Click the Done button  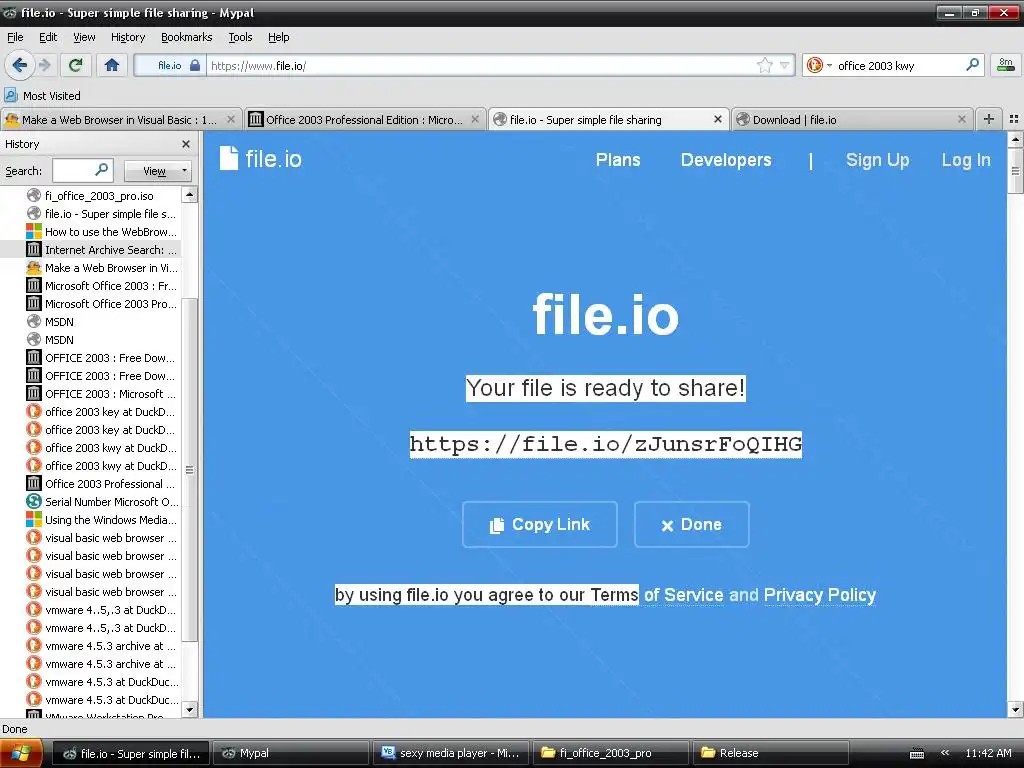coord(692,524)
